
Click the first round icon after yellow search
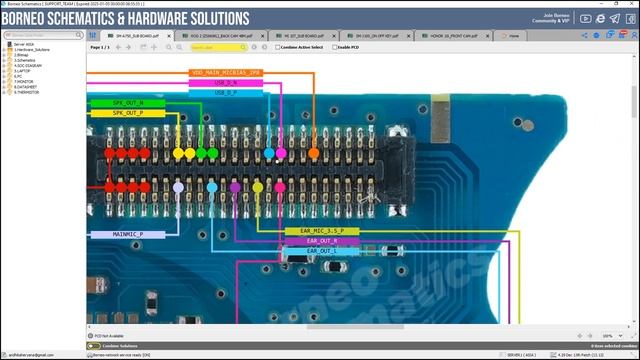point(254,47)
